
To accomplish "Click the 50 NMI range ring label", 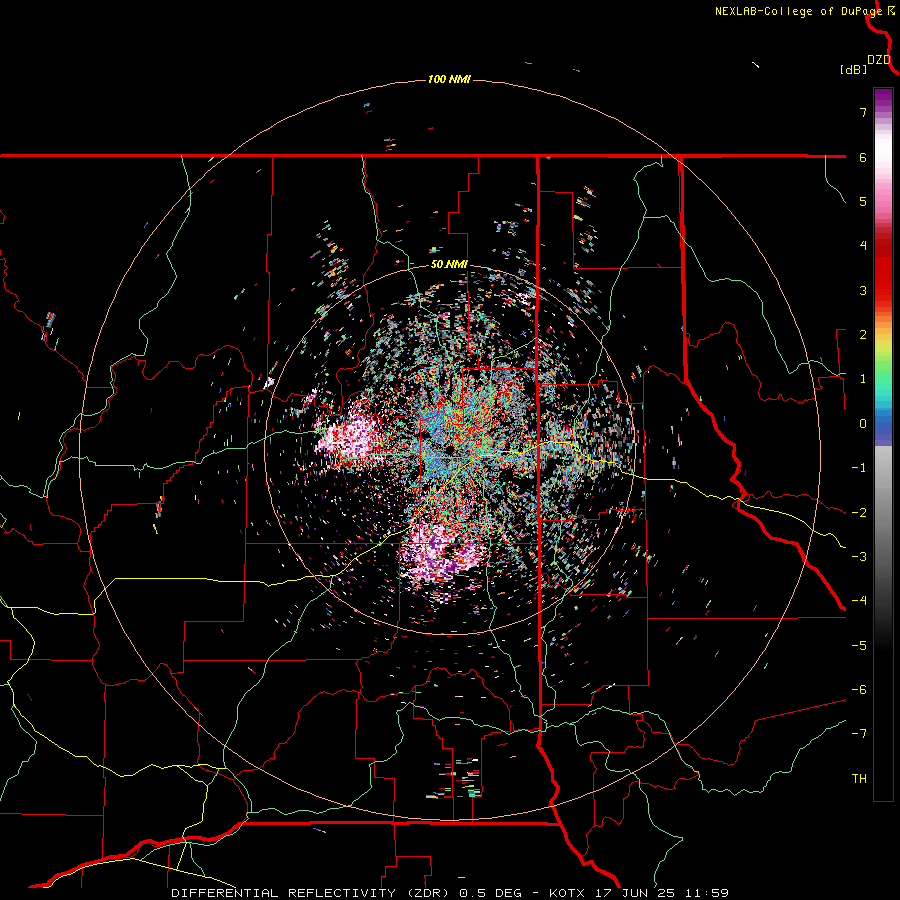I will [449, 265].
